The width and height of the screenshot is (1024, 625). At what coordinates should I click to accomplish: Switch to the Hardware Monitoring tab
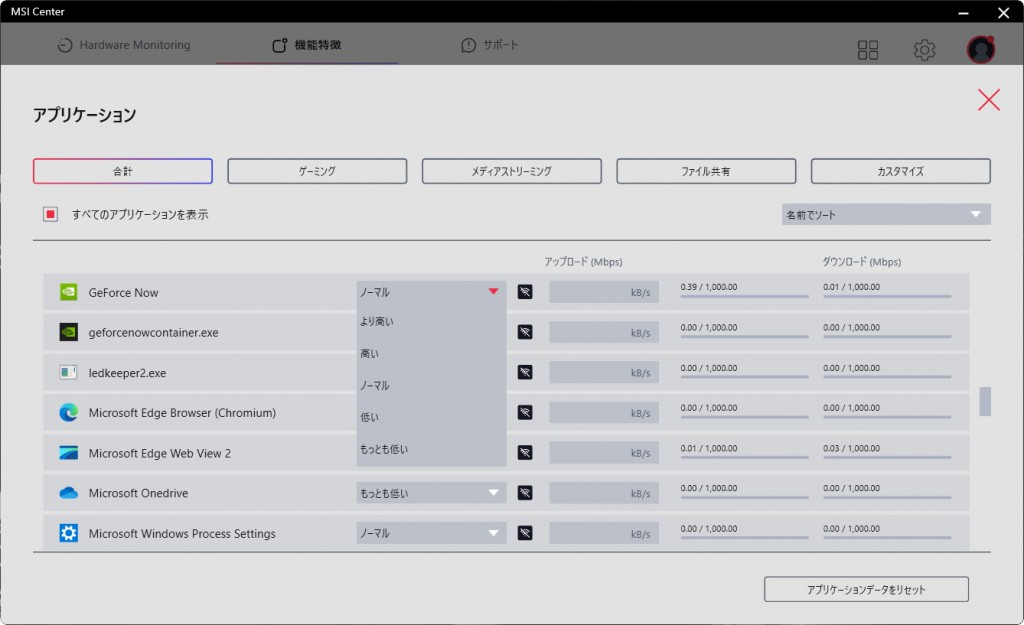coord(124,46)
